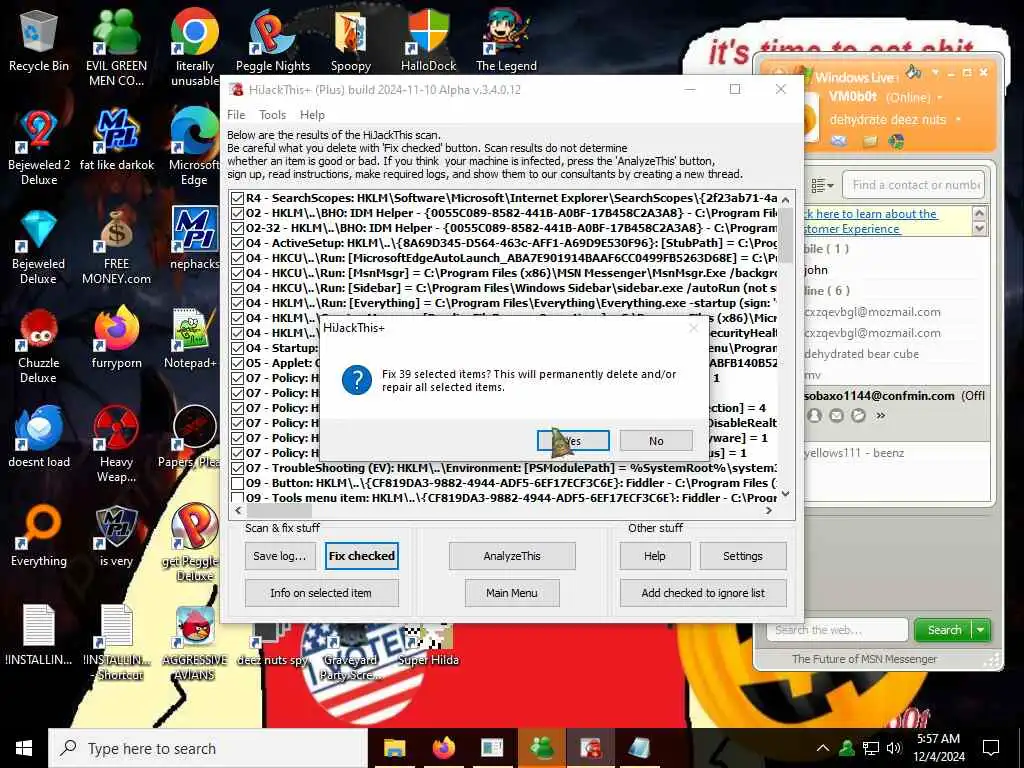The width and height of the screenshot is (1024, 768).
Task: Launch Notepad++ desktop shortcut
Action: coord(191,338)
